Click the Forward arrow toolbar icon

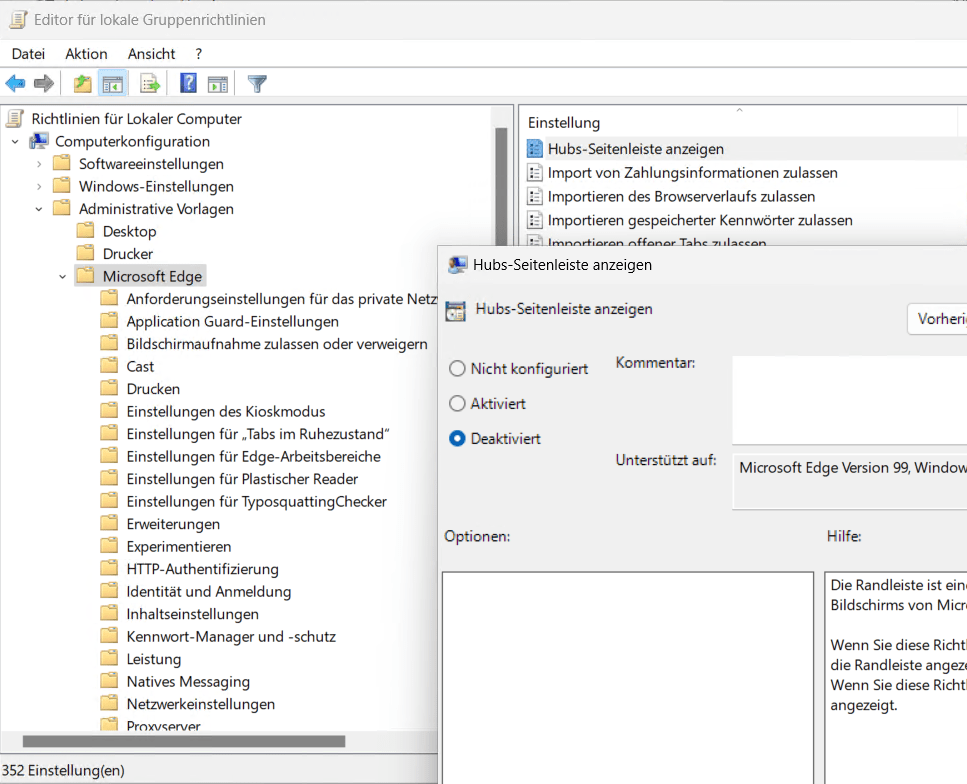tap(44, 83)
